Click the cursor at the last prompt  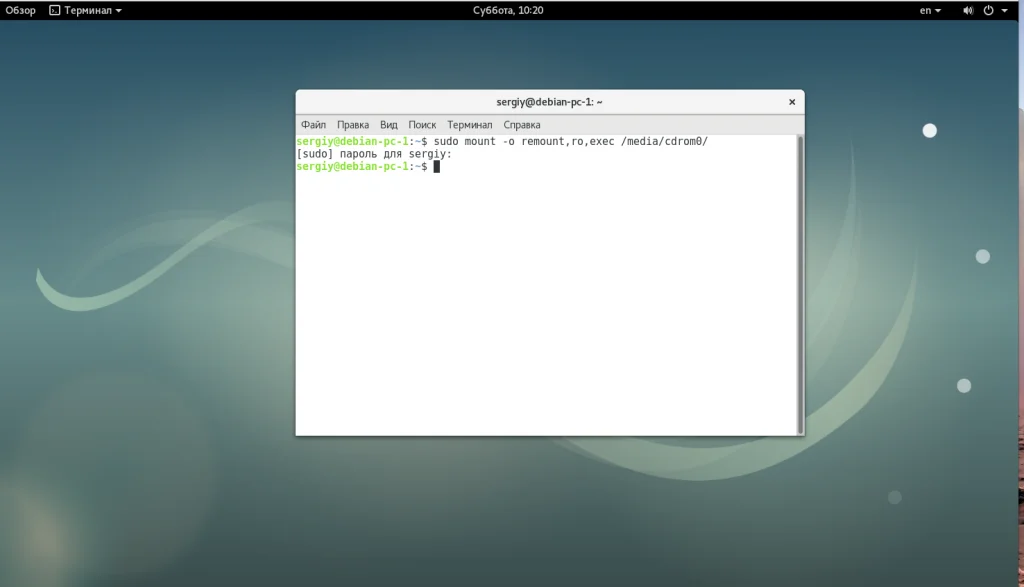coord(436,167)
